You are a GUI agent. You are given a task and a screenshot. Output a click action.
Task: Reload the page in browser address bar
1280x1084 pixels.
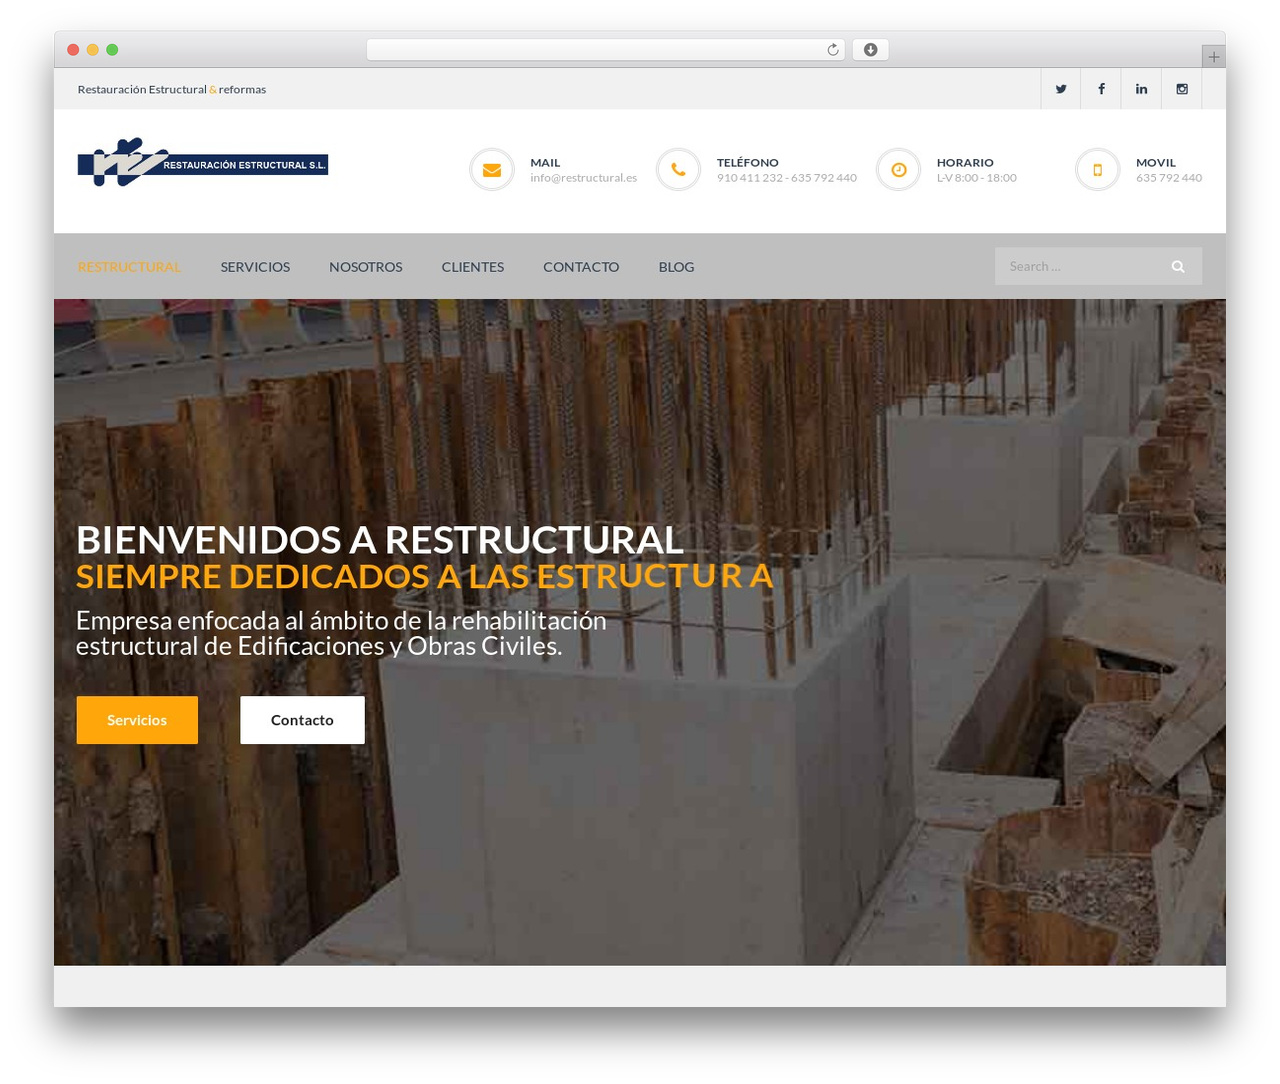832,50
